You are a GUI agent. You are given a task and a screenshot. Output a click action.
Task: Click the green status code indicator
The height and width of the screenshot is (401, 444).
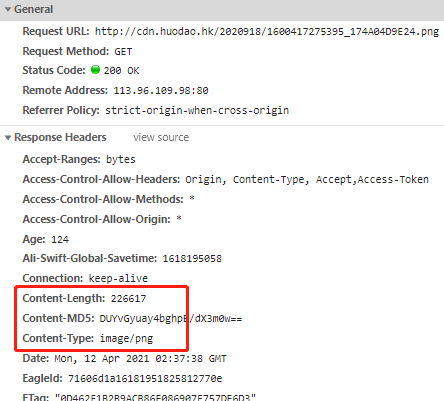click(95, 70)
